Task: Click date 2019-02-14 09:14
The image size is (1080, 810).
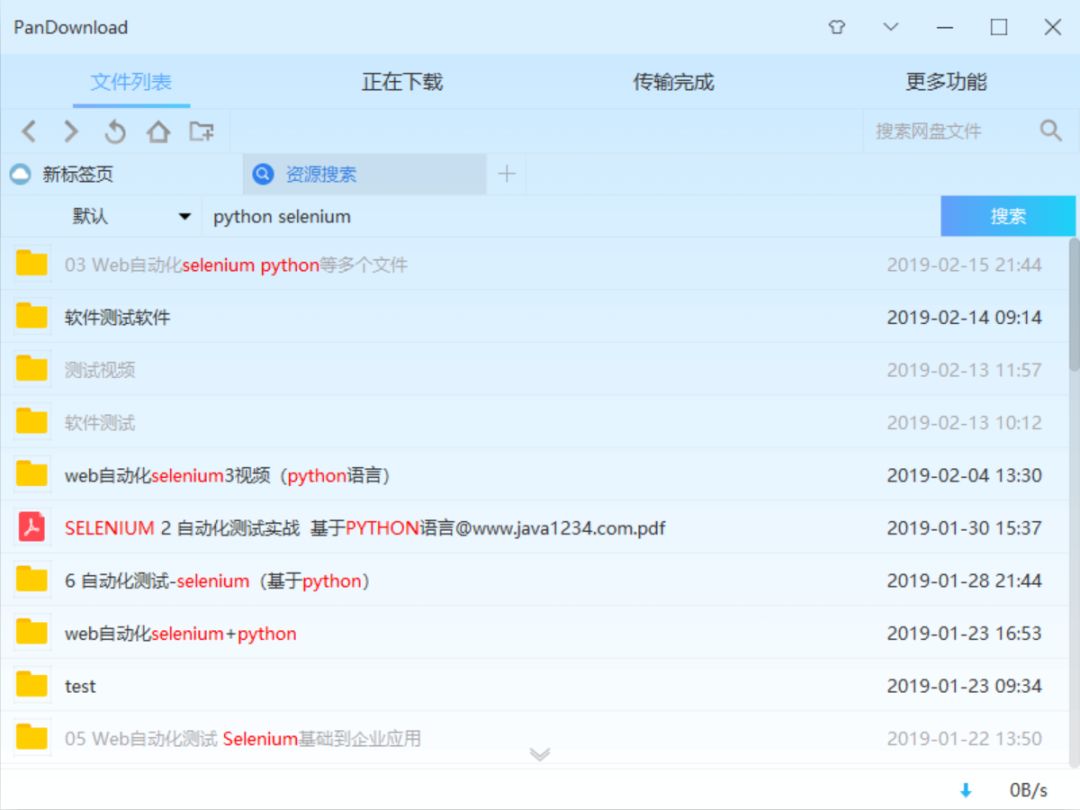Action: coord(964,318)
